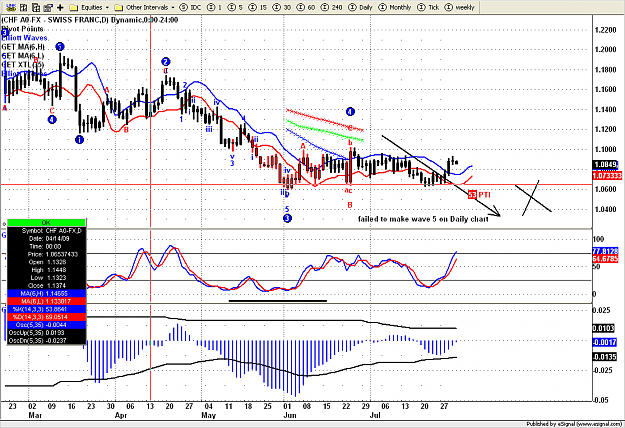The width and height of the screenshot is (625, 428).
Task: Click green OK header of data window
Action: (x=47, y=222)
